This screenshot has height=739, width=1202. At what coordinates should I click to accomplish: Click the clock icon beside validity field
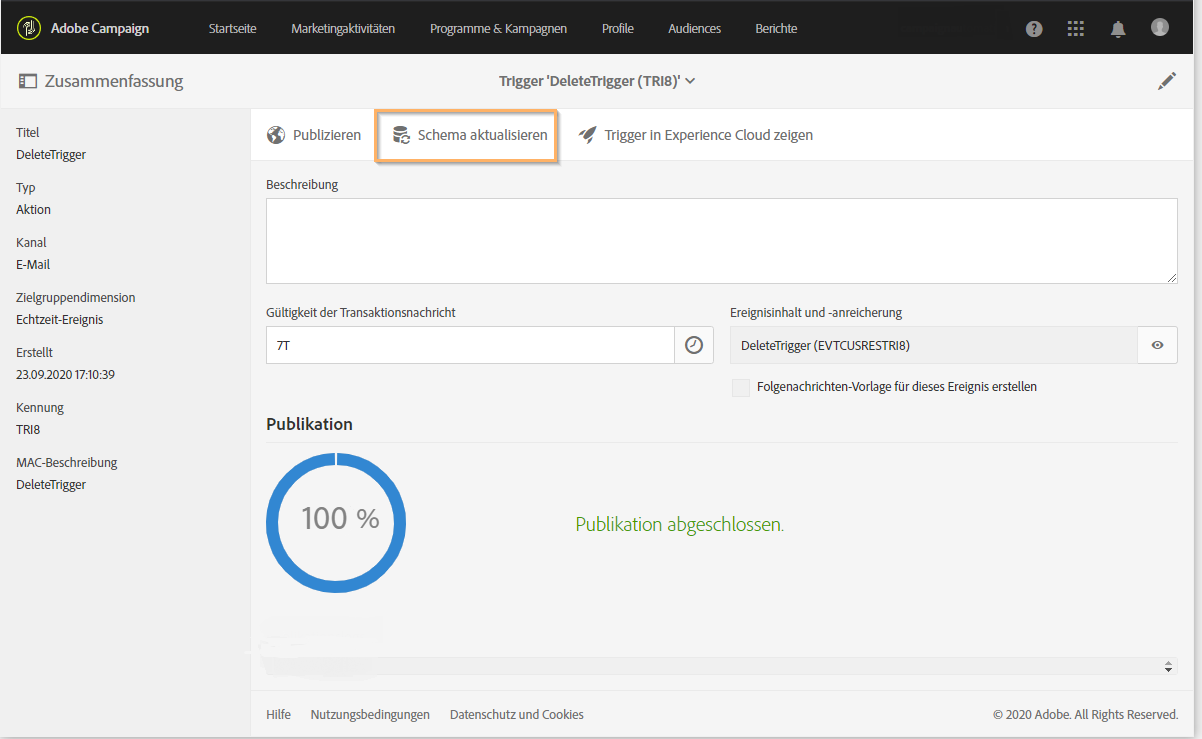click(x=693, y=345)
